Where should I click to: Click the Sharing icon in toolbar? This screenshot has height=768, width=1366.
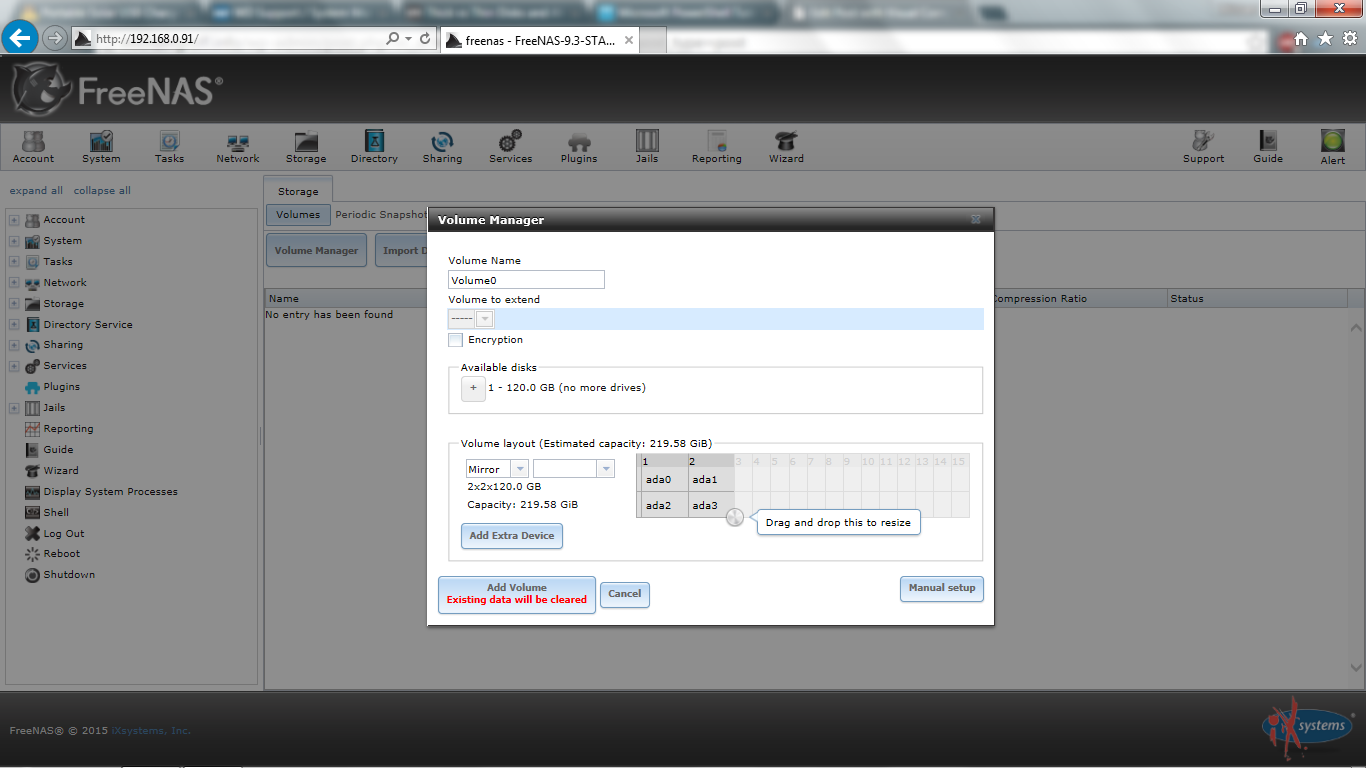[x=442, y=146]
